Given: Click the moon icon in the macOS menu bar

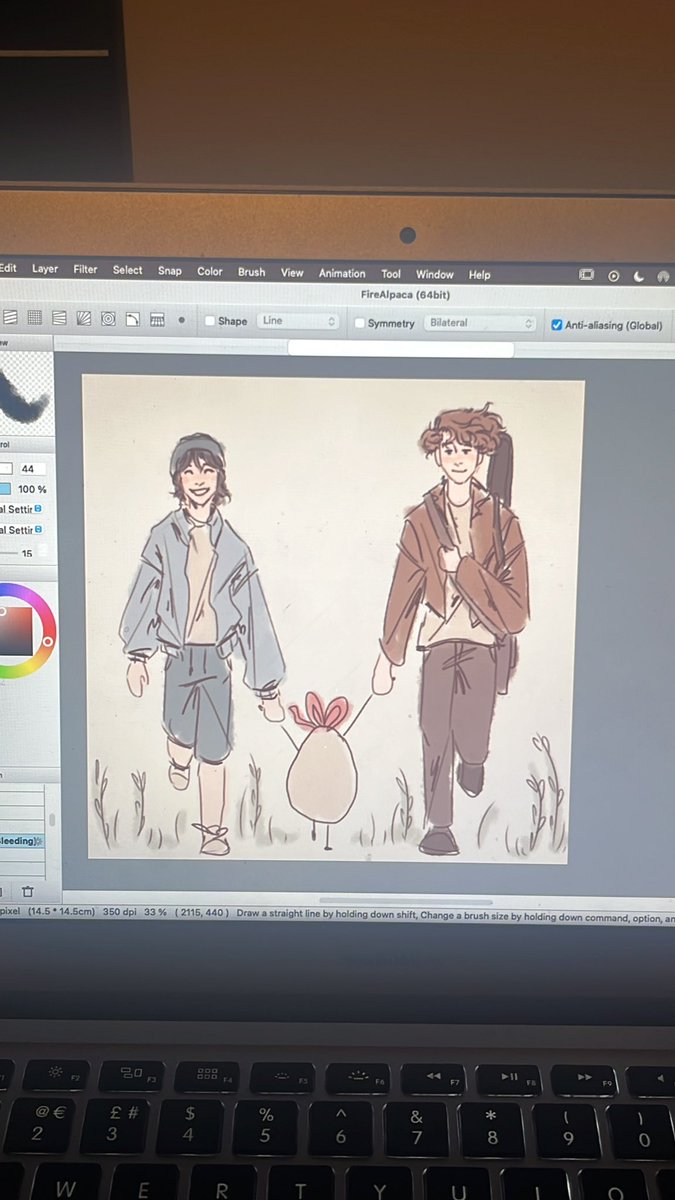Looking at the screenshot, I should click(638, 276).
